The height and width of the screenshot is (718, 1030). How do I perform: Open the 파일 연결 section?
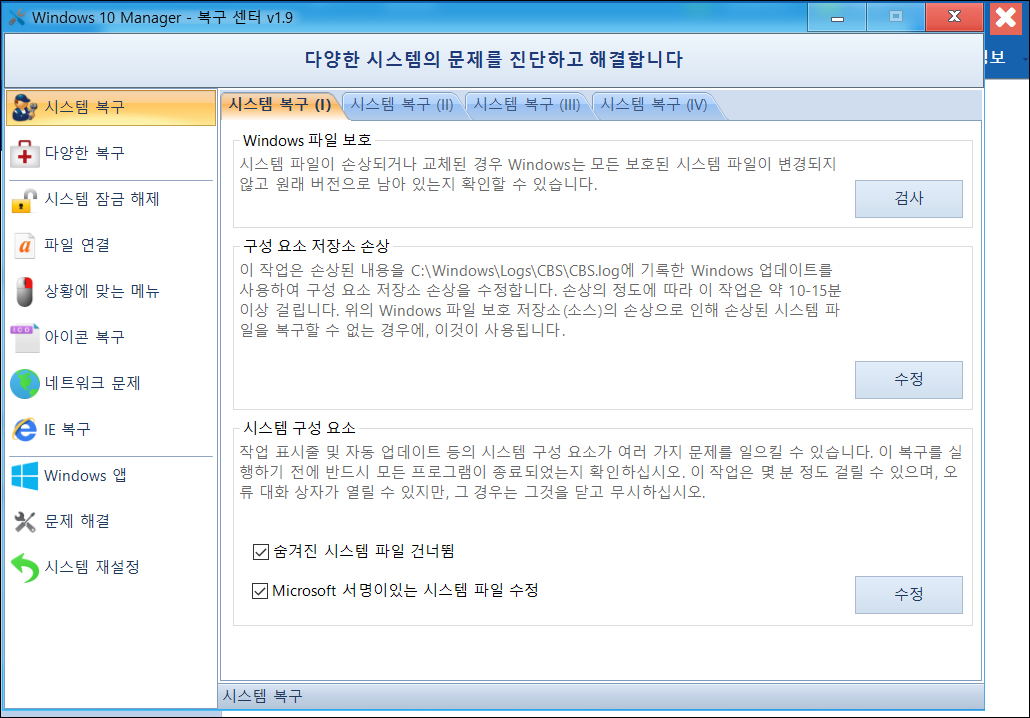(x=110, y=246)
